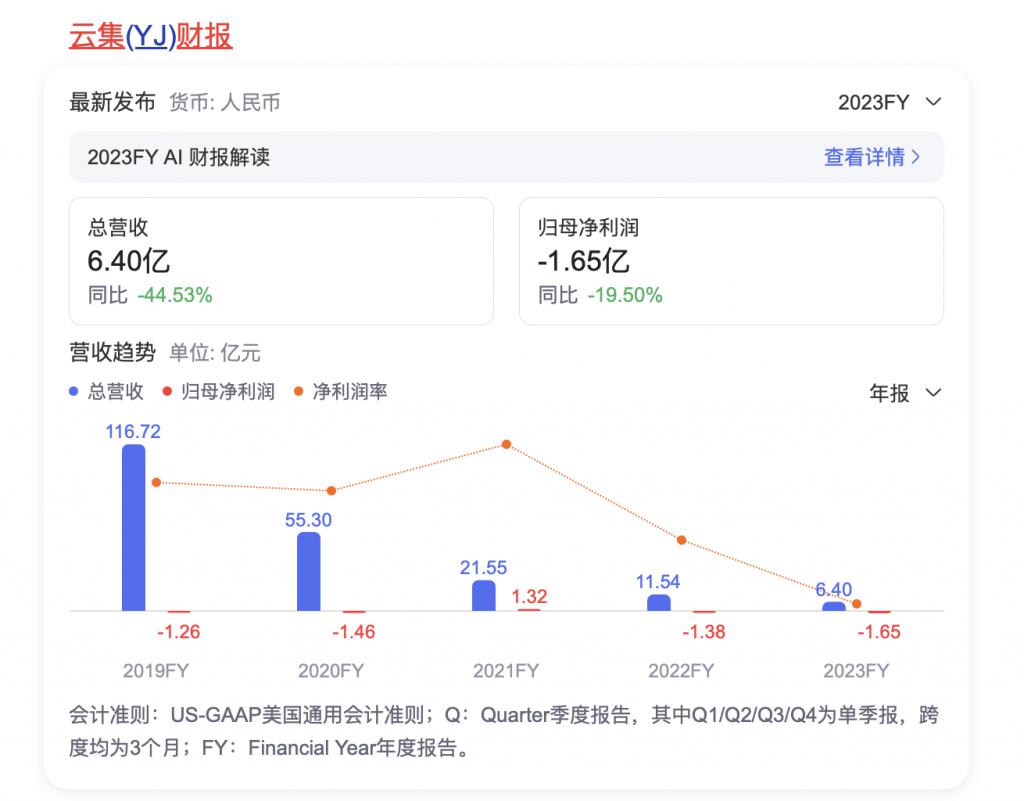Toggle the 净利润率 legend series
This screenshot has height=801, width=1024.
pyautogui.click(x=340, y=392)
